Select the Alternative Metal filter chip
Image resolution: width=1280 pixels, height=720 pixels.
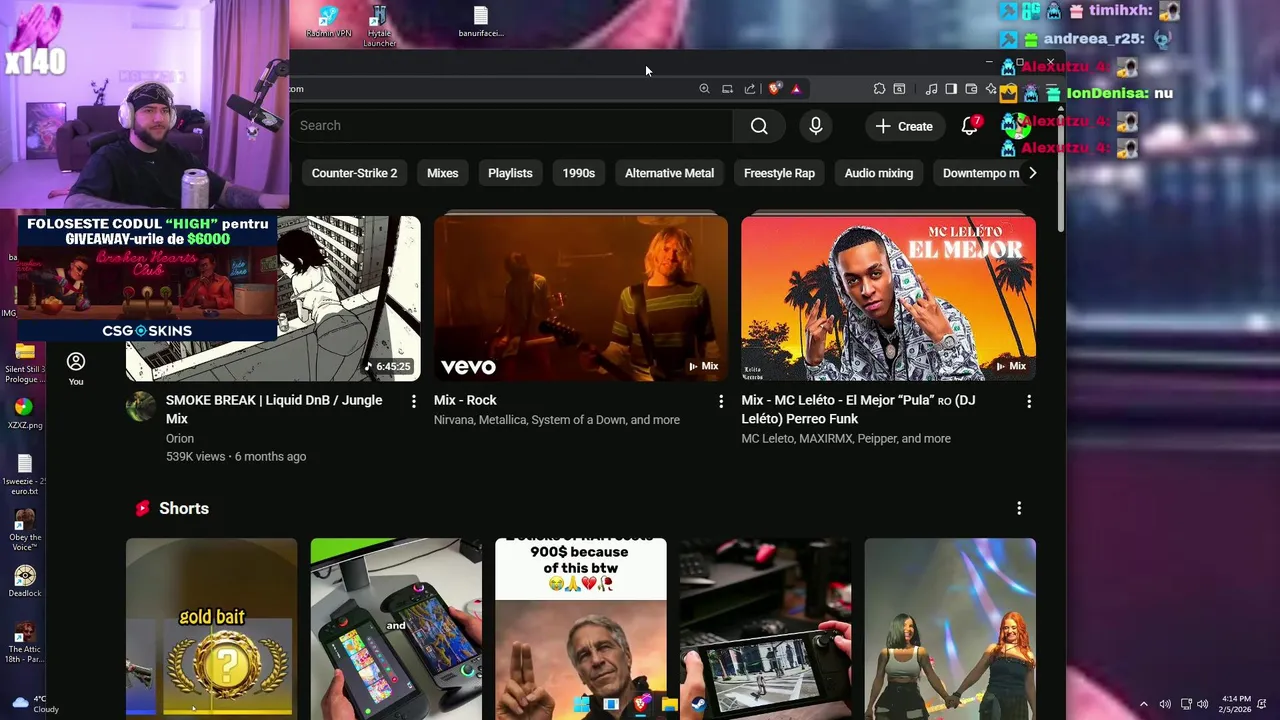click(x=669, y=173)
